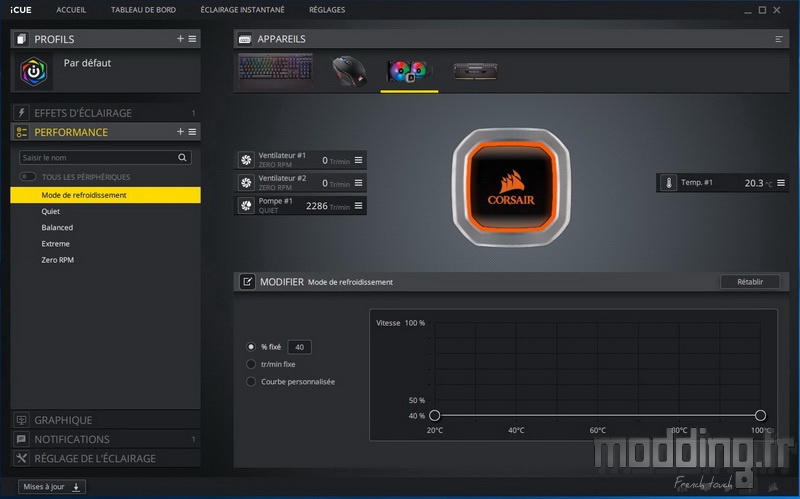Open the Profils panel hamburger menu

point(192,39)
